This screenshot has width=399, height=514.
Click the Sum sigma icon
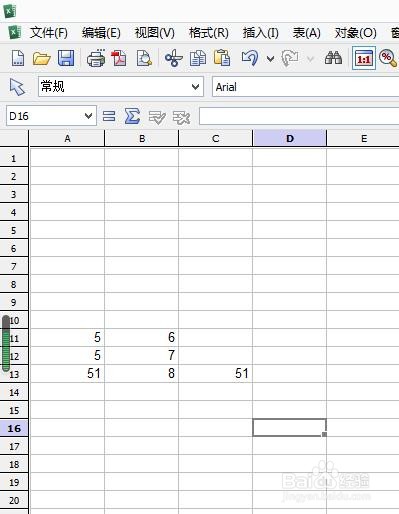[x=132, y=116]
